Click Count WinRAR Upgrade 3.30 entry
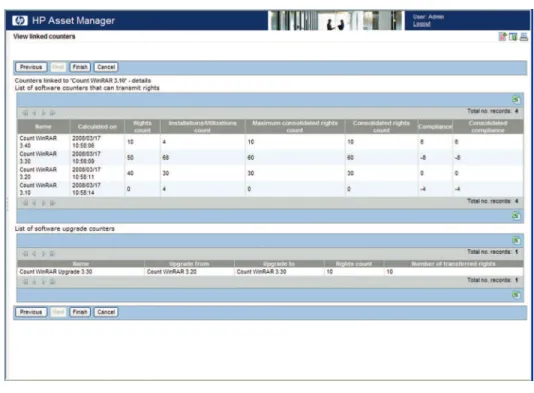The image size is (534, 393). tap(56, 272)
